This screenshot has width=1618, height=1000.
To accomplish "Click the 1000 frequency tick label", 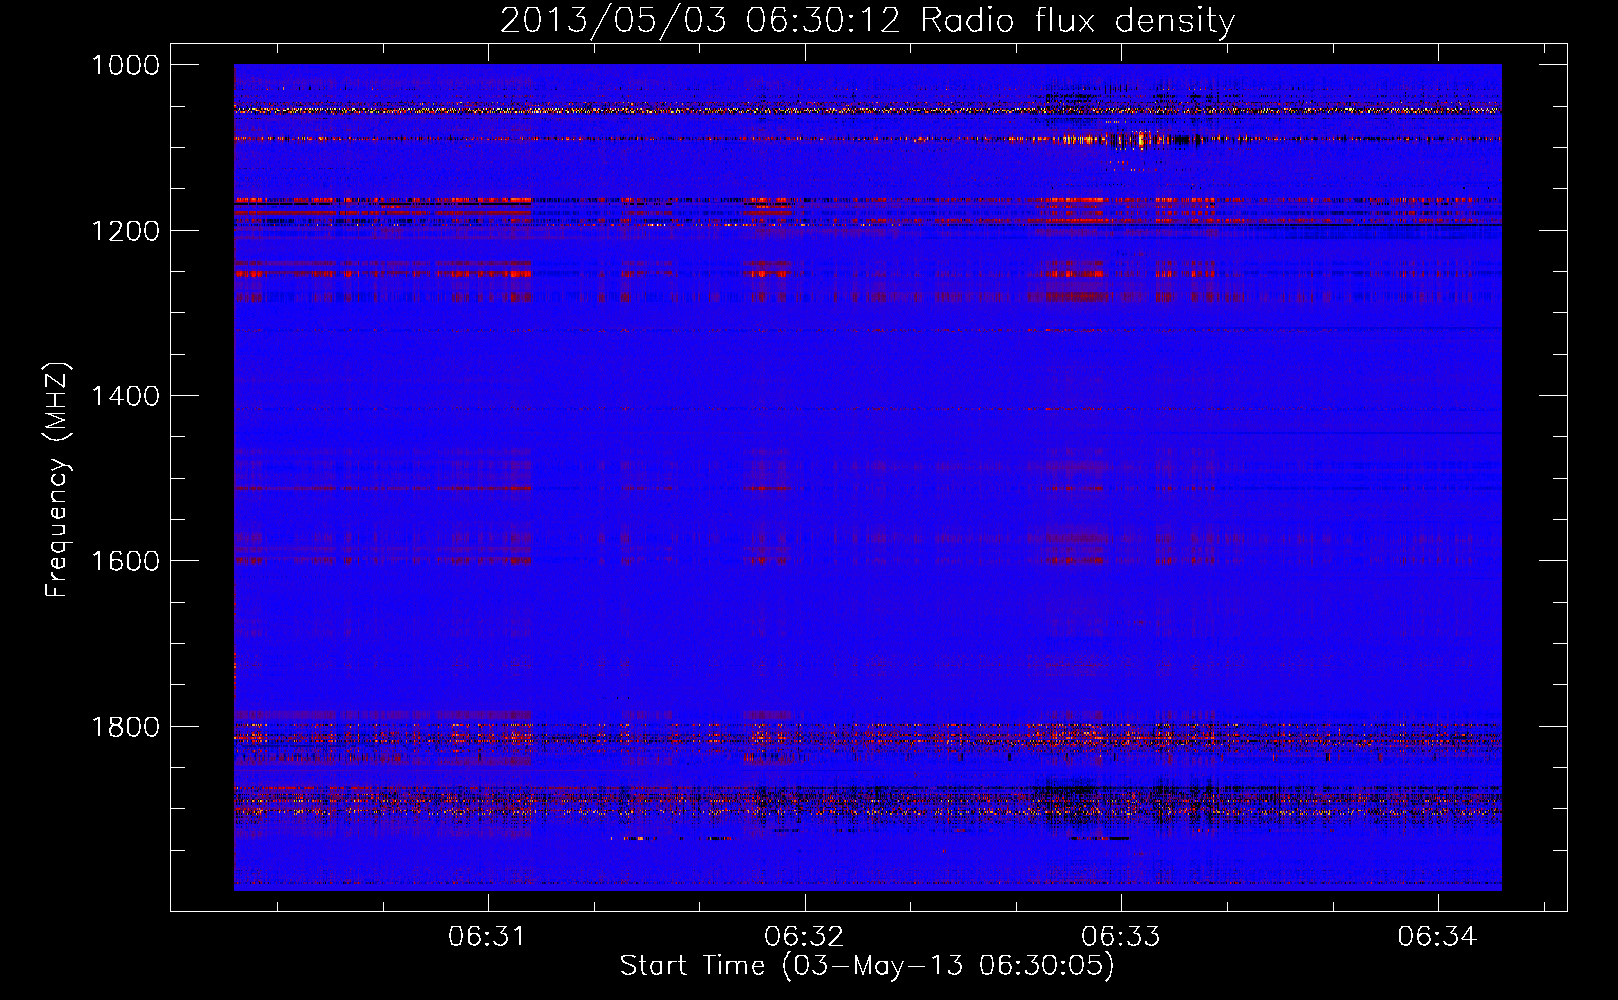I will click(125, 65).
